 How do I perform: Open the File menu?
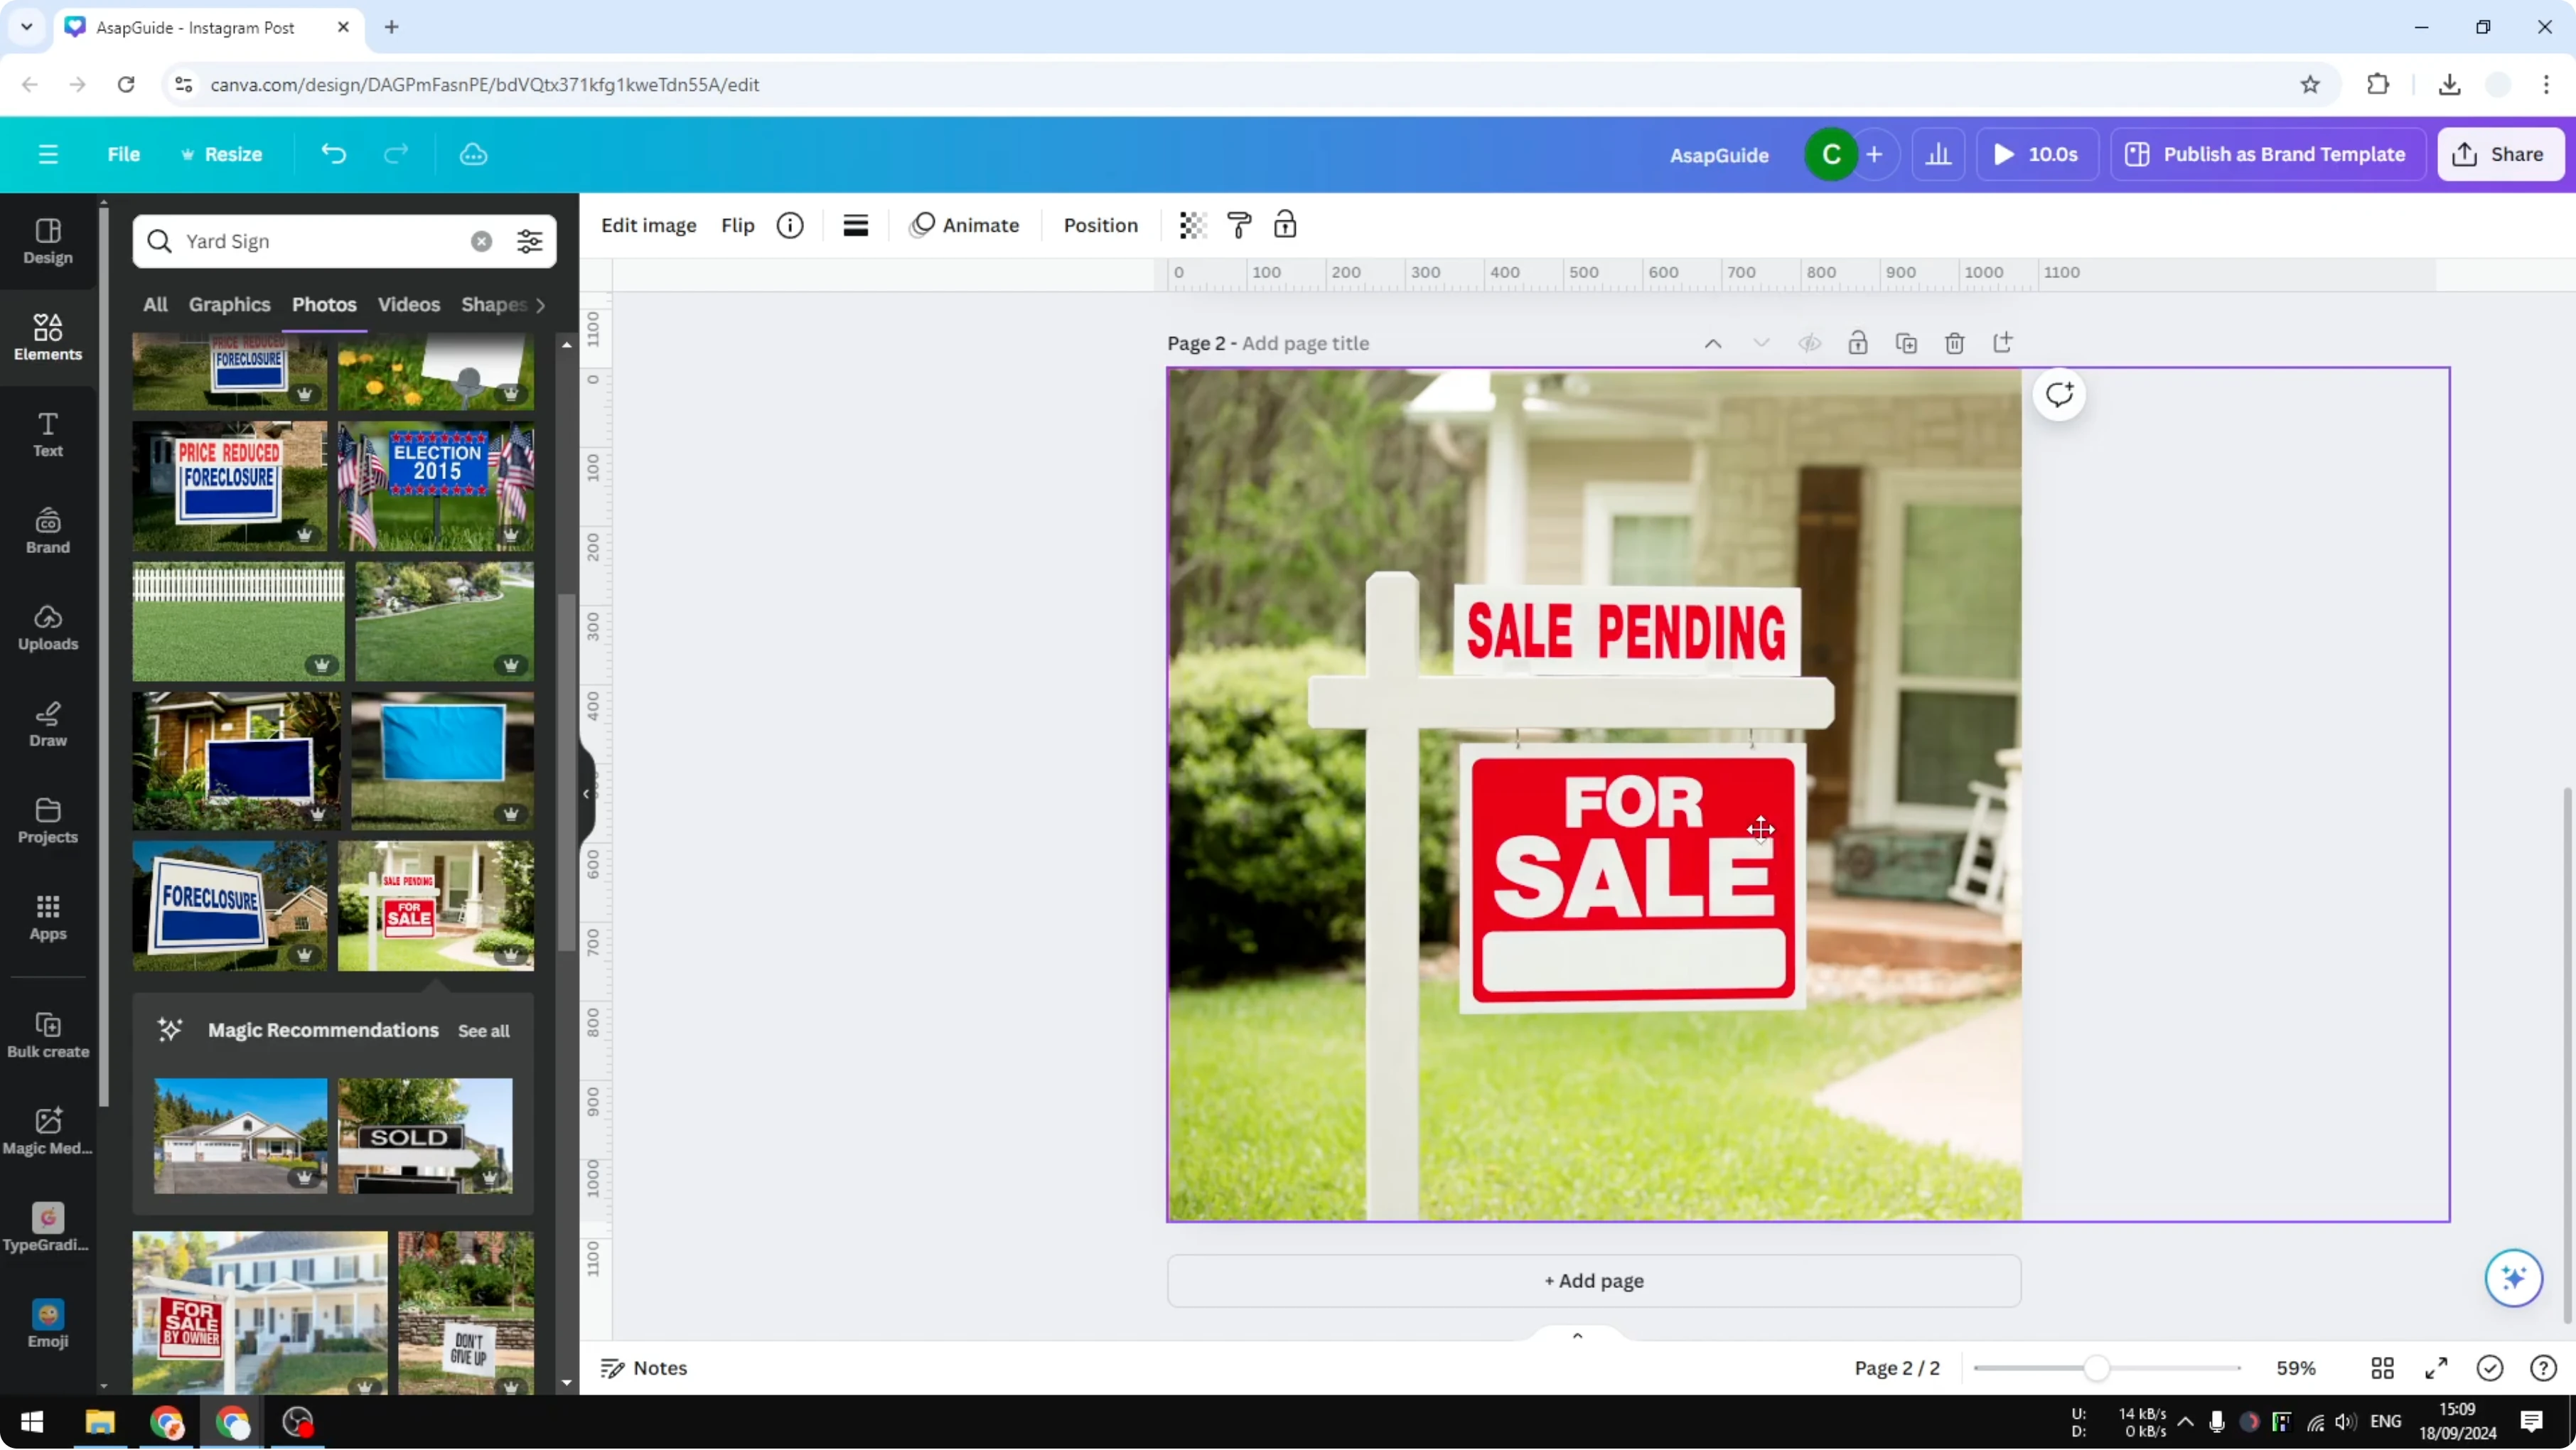[123, 154]
